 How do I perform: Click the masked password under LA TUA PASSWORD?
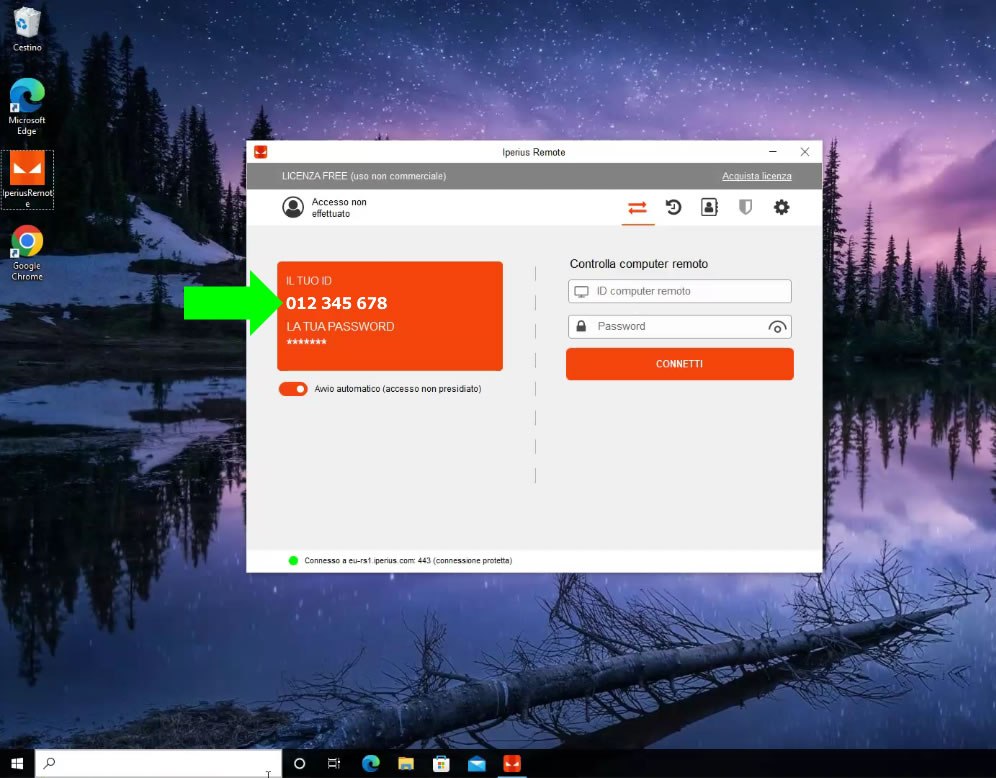pos(306,342)
